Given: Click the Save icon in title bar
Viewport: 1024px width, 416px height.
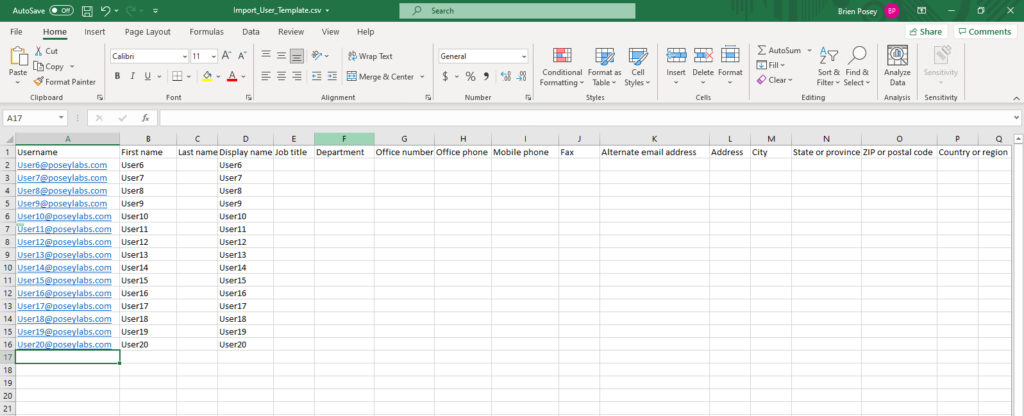Looking at the screenshot, I should 88,10.
